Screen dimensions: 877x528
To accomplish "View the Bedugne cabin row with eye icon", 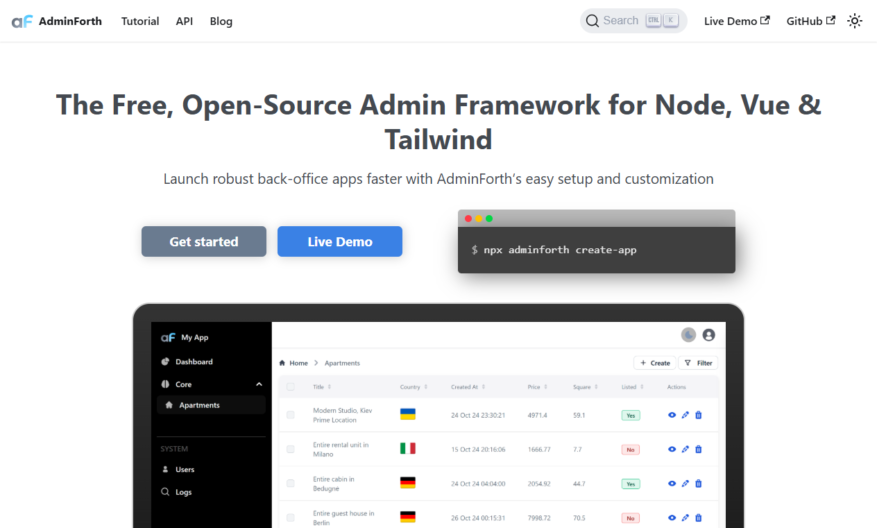I will (x=672, y=483).
